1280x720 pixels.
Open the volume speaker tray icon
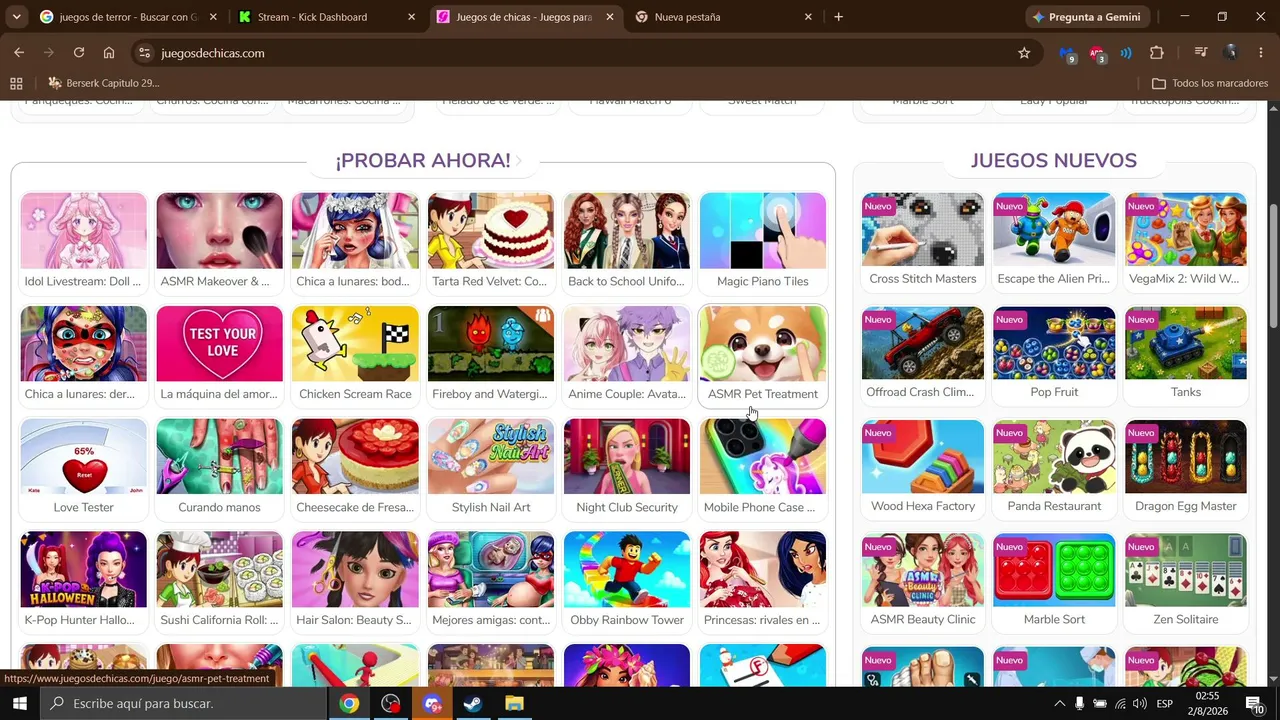(1140, 703)
